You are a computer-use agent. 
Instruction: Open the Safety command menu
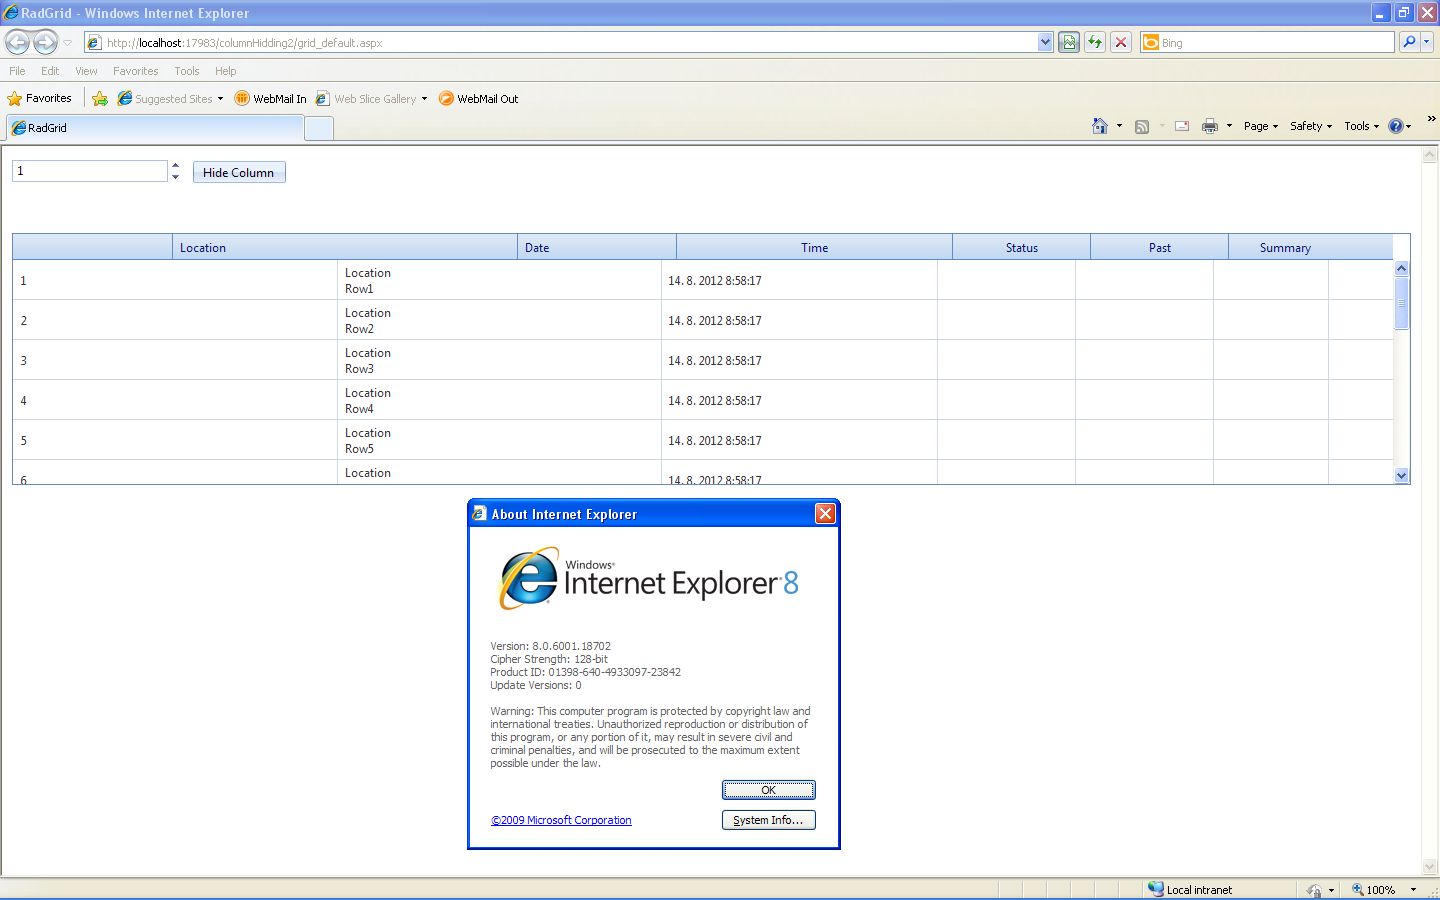coord(1310,126)
